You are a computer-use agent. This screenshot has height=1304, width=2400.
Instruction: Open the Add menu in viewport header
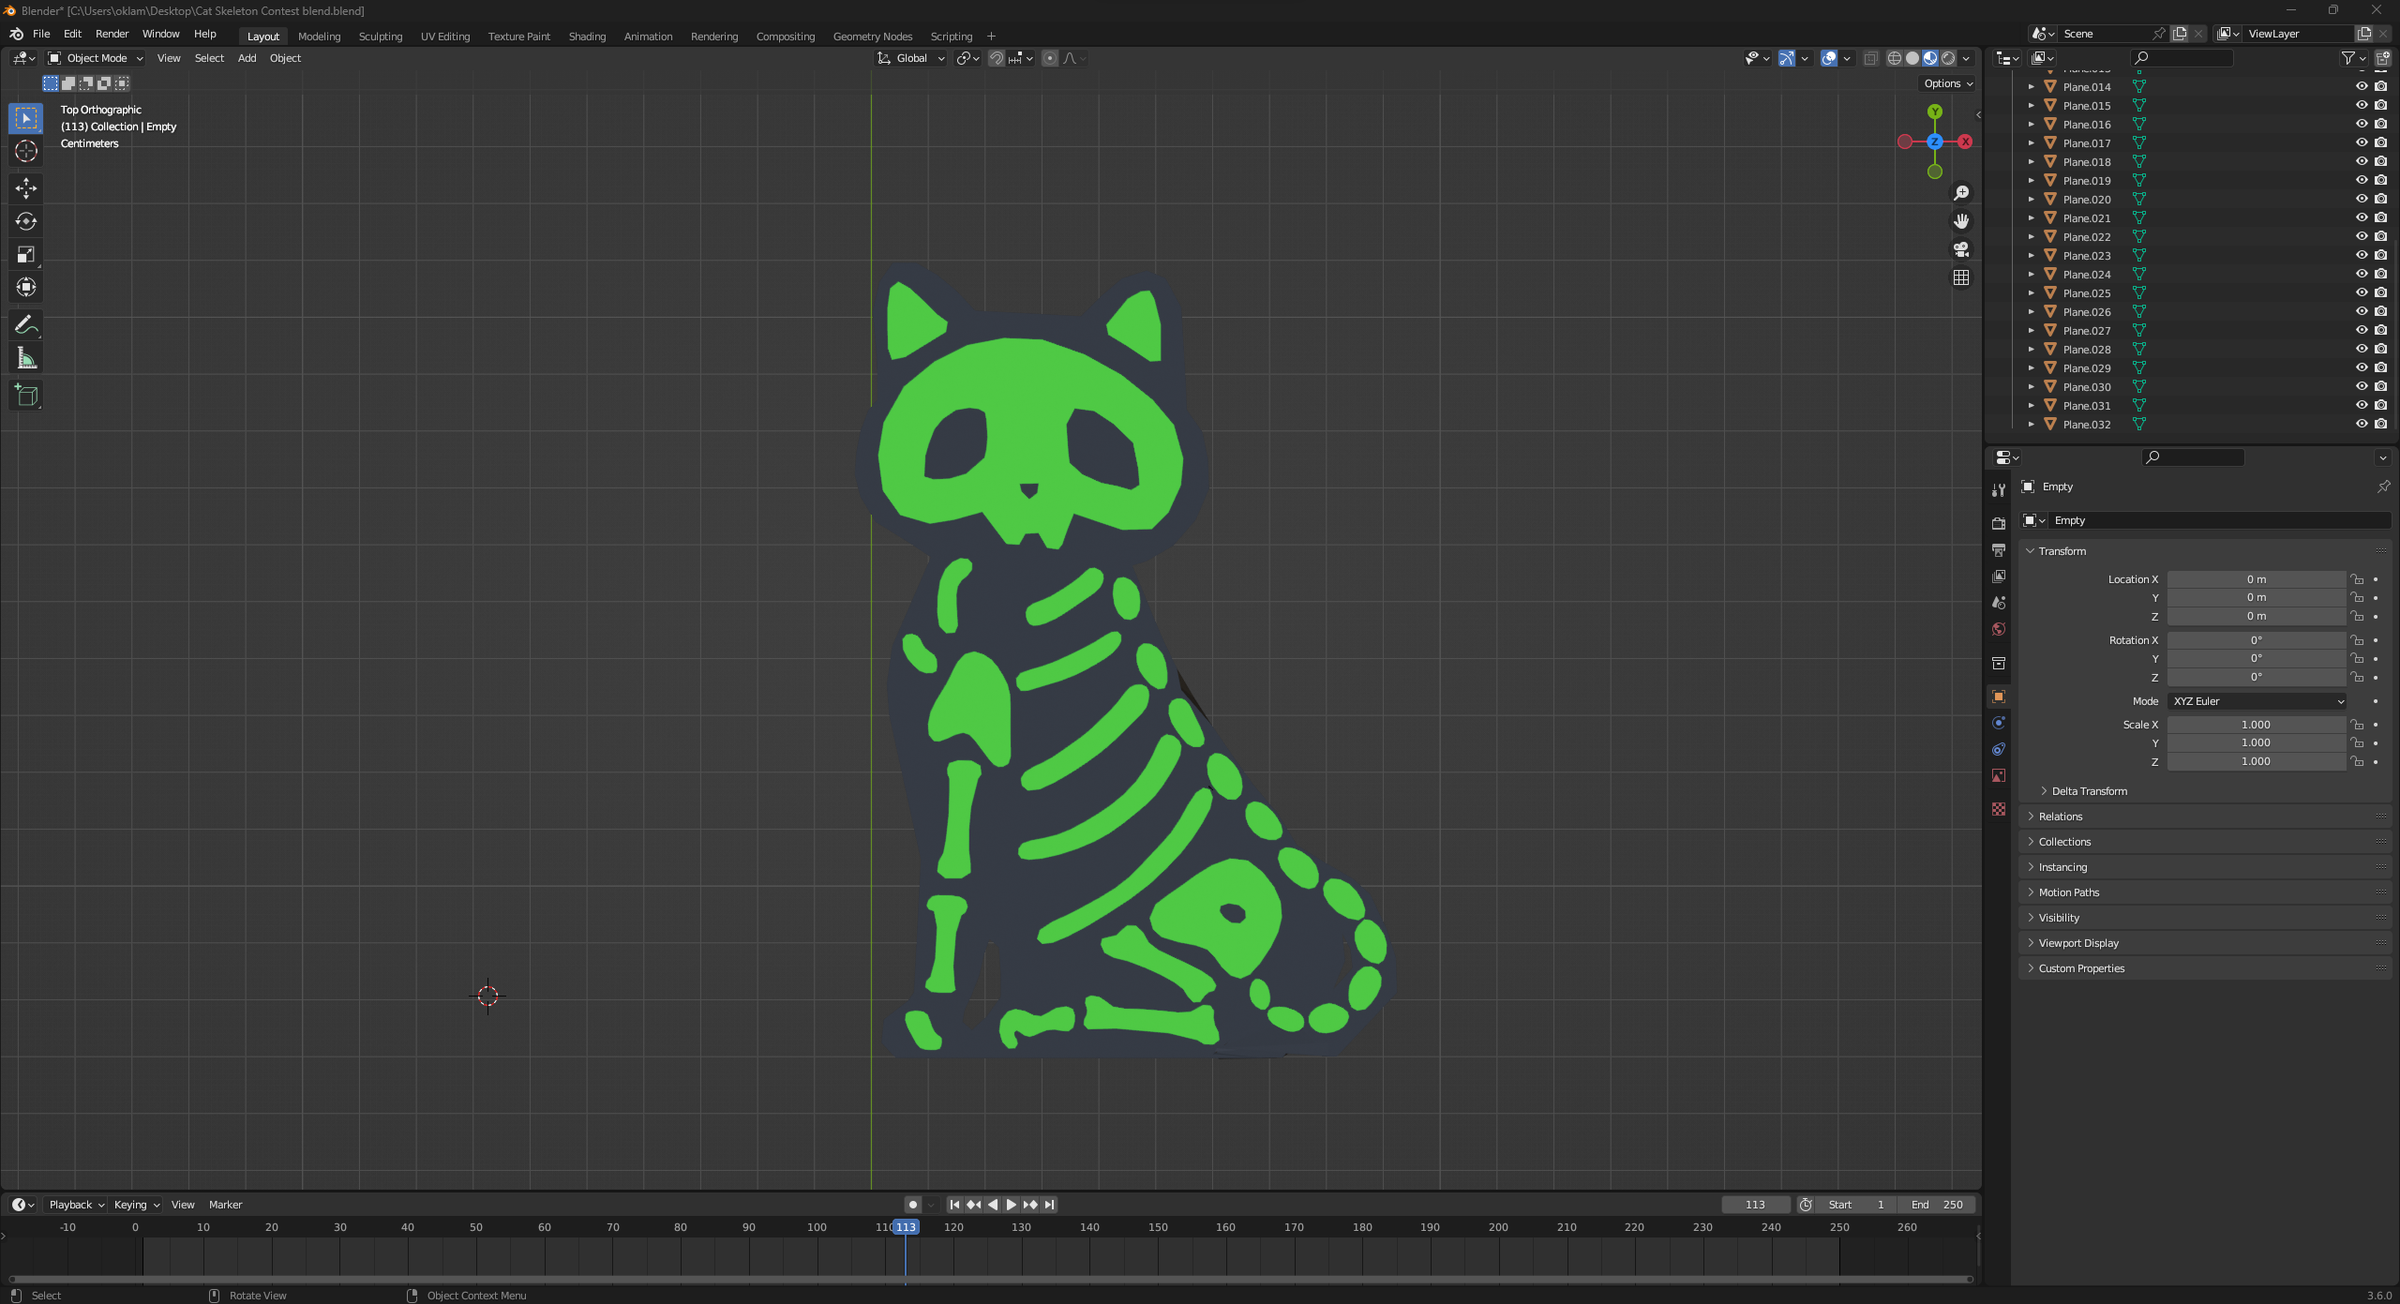click(x=247, y=58)
